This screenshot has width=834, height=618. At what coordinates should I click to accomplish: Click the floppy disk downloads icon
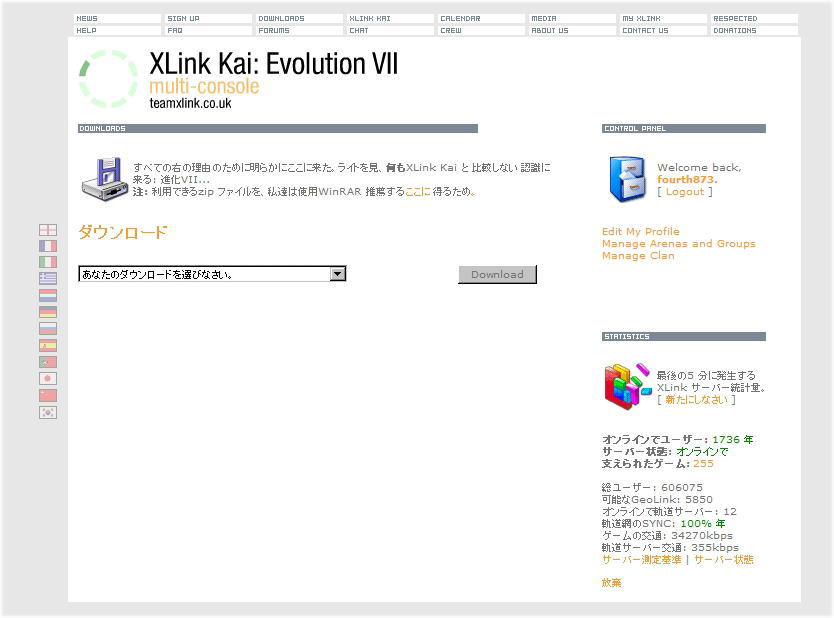(104, 179)
